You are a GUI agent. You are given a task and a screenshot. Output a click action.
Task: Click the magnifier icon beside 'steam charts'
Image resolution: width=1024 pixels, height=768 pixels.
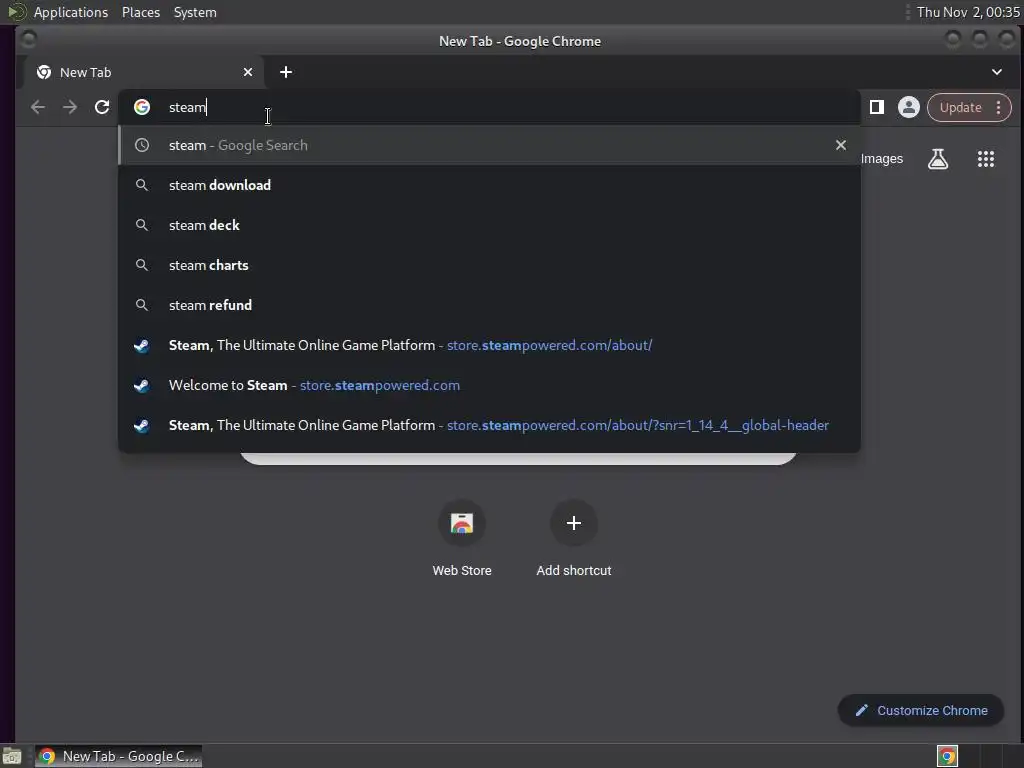[x=142, y=265]
